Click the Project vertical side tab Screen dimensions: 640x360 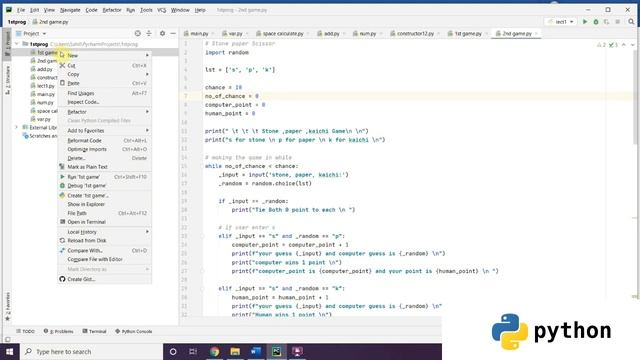click(x=7, y=43)
